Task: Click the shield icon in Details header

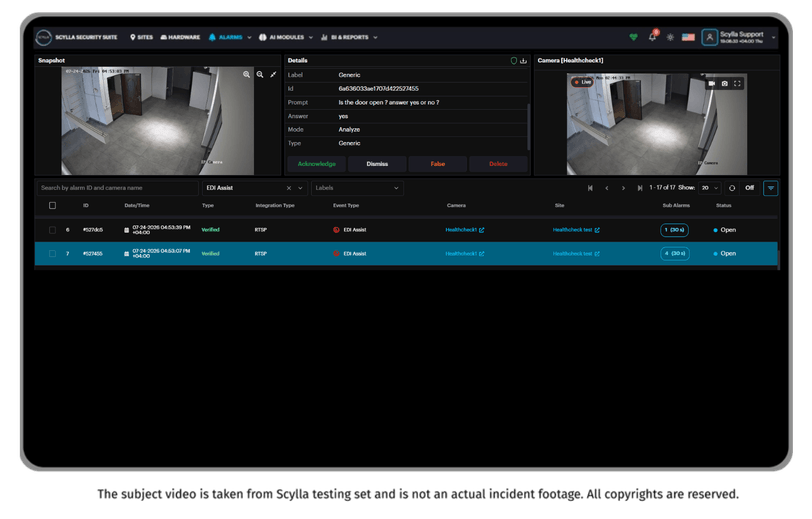Action: click(x=514, y=61)
